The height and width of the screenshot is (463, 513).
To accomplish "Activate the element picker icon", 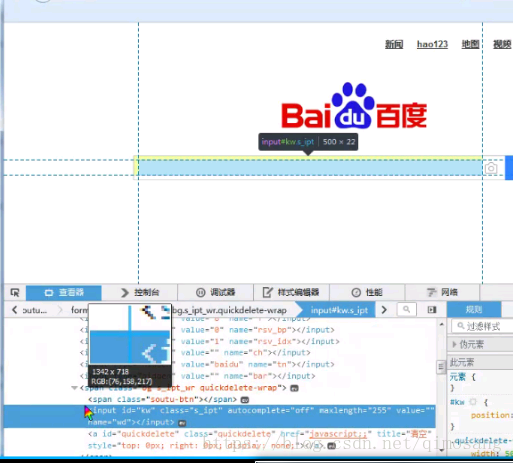I will coord(15,292).
